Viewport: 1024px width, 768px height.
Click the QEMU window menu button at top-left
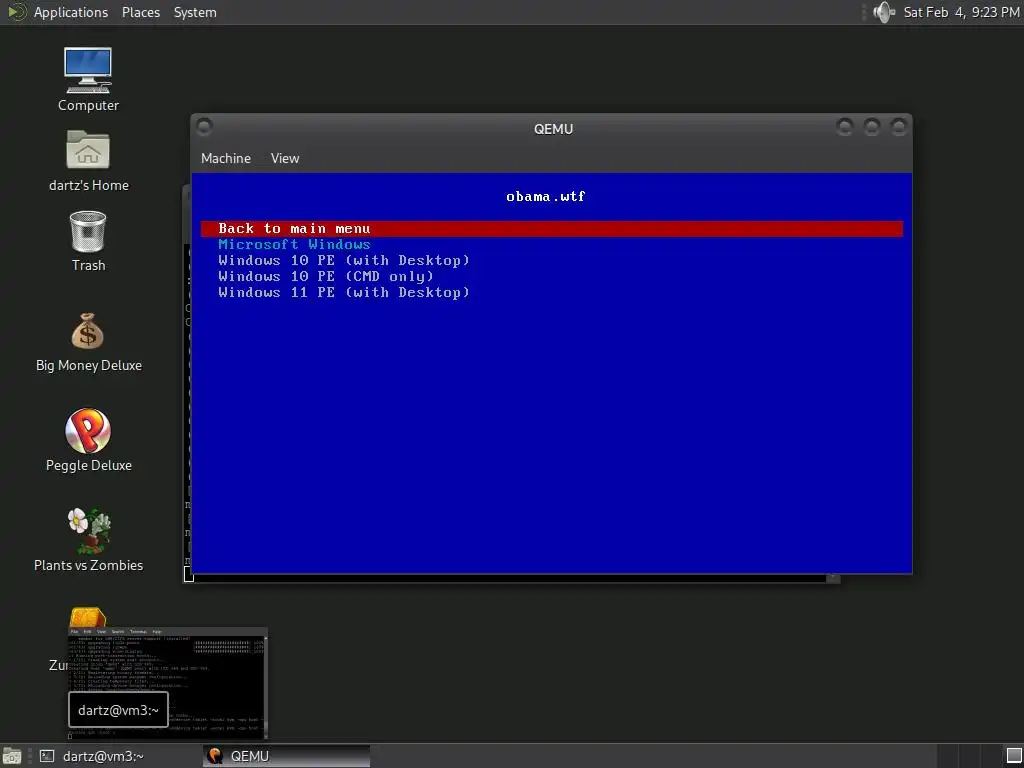click(204, 126)
